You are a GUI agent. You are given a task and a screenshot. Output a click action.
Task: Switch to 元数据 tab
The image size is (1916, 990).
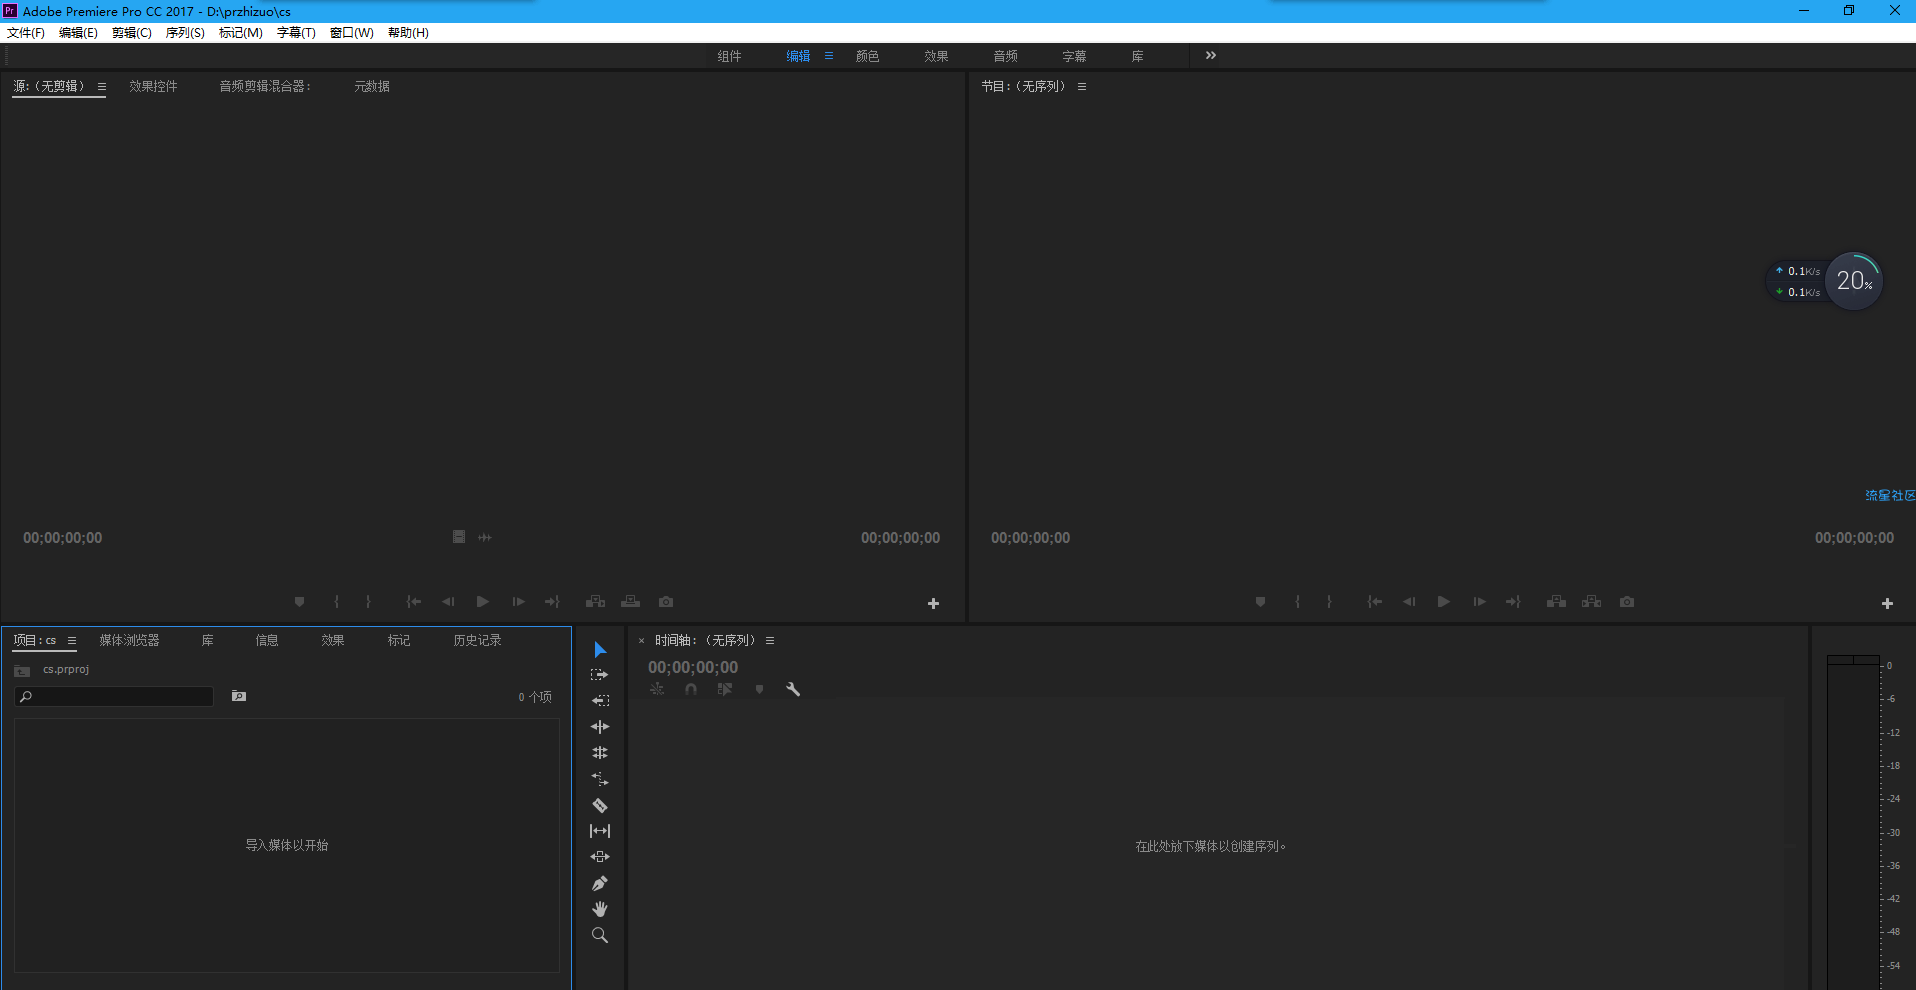[372, 87]
